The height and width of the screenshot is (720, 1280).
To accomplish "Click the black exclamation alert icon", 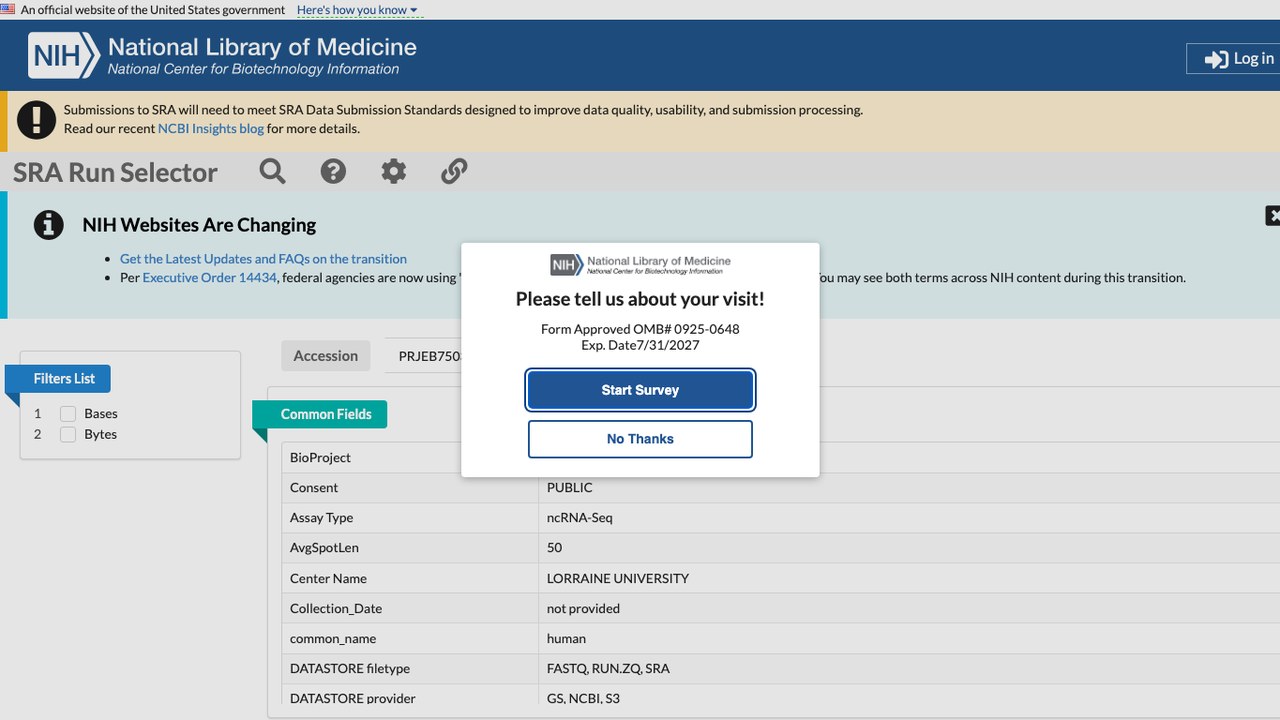I will coord(37,120).
